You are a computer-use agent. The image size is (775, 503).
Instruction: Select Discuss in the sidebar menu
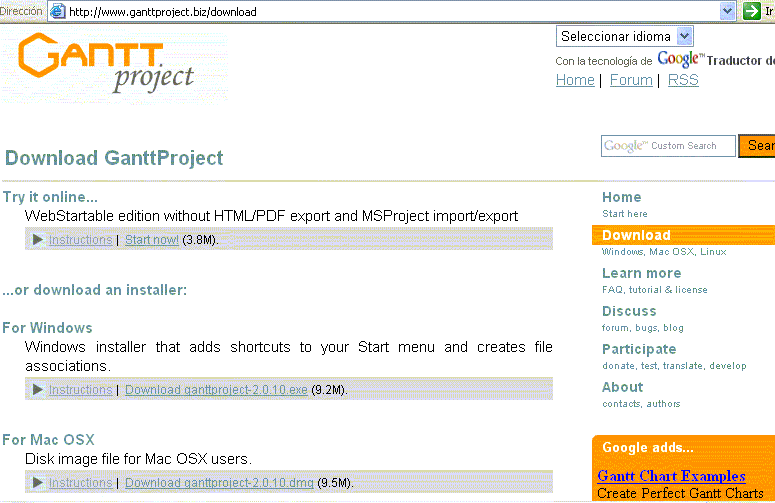[x=629, y=311]
